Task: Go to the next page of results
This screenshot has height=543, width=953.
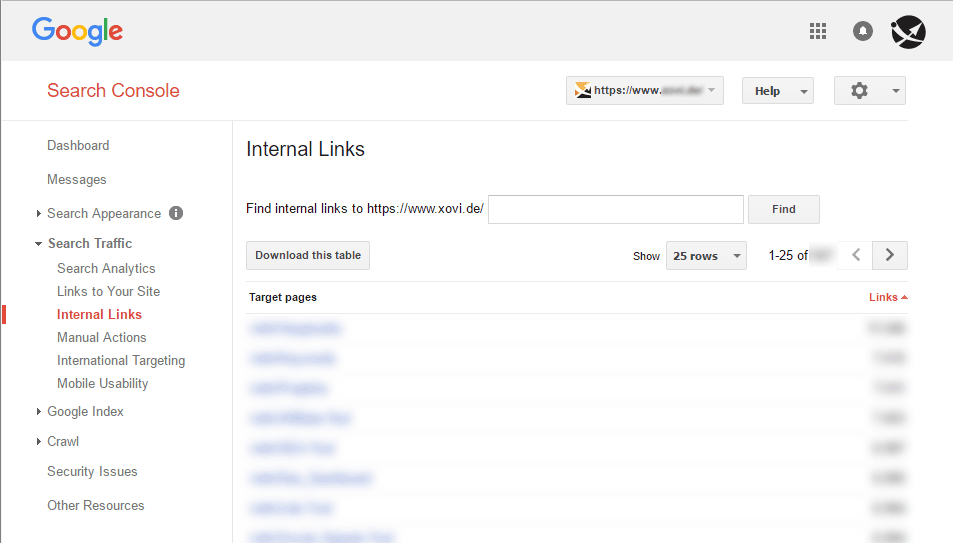Action: pyautogui.click(x=889, y=255)
